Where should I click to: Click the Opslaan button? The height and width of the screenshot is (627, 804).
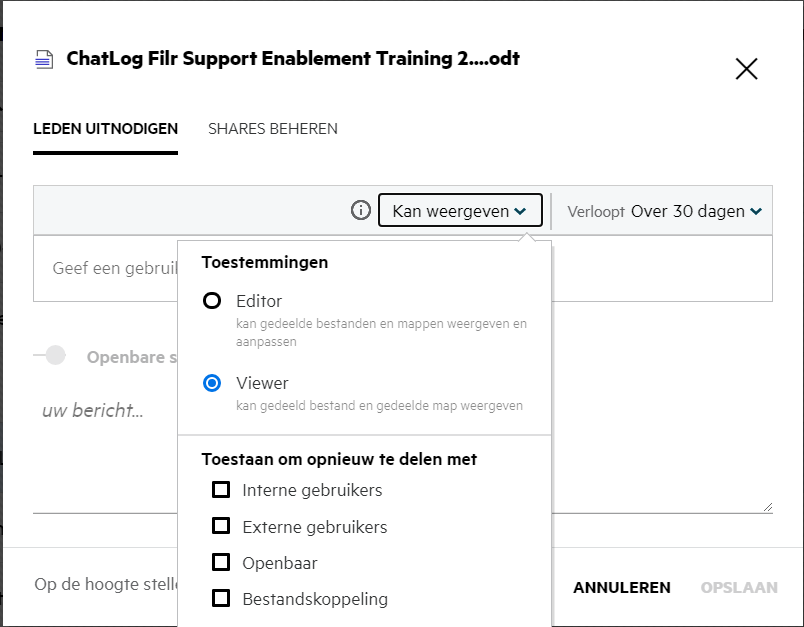coord(738,588)
